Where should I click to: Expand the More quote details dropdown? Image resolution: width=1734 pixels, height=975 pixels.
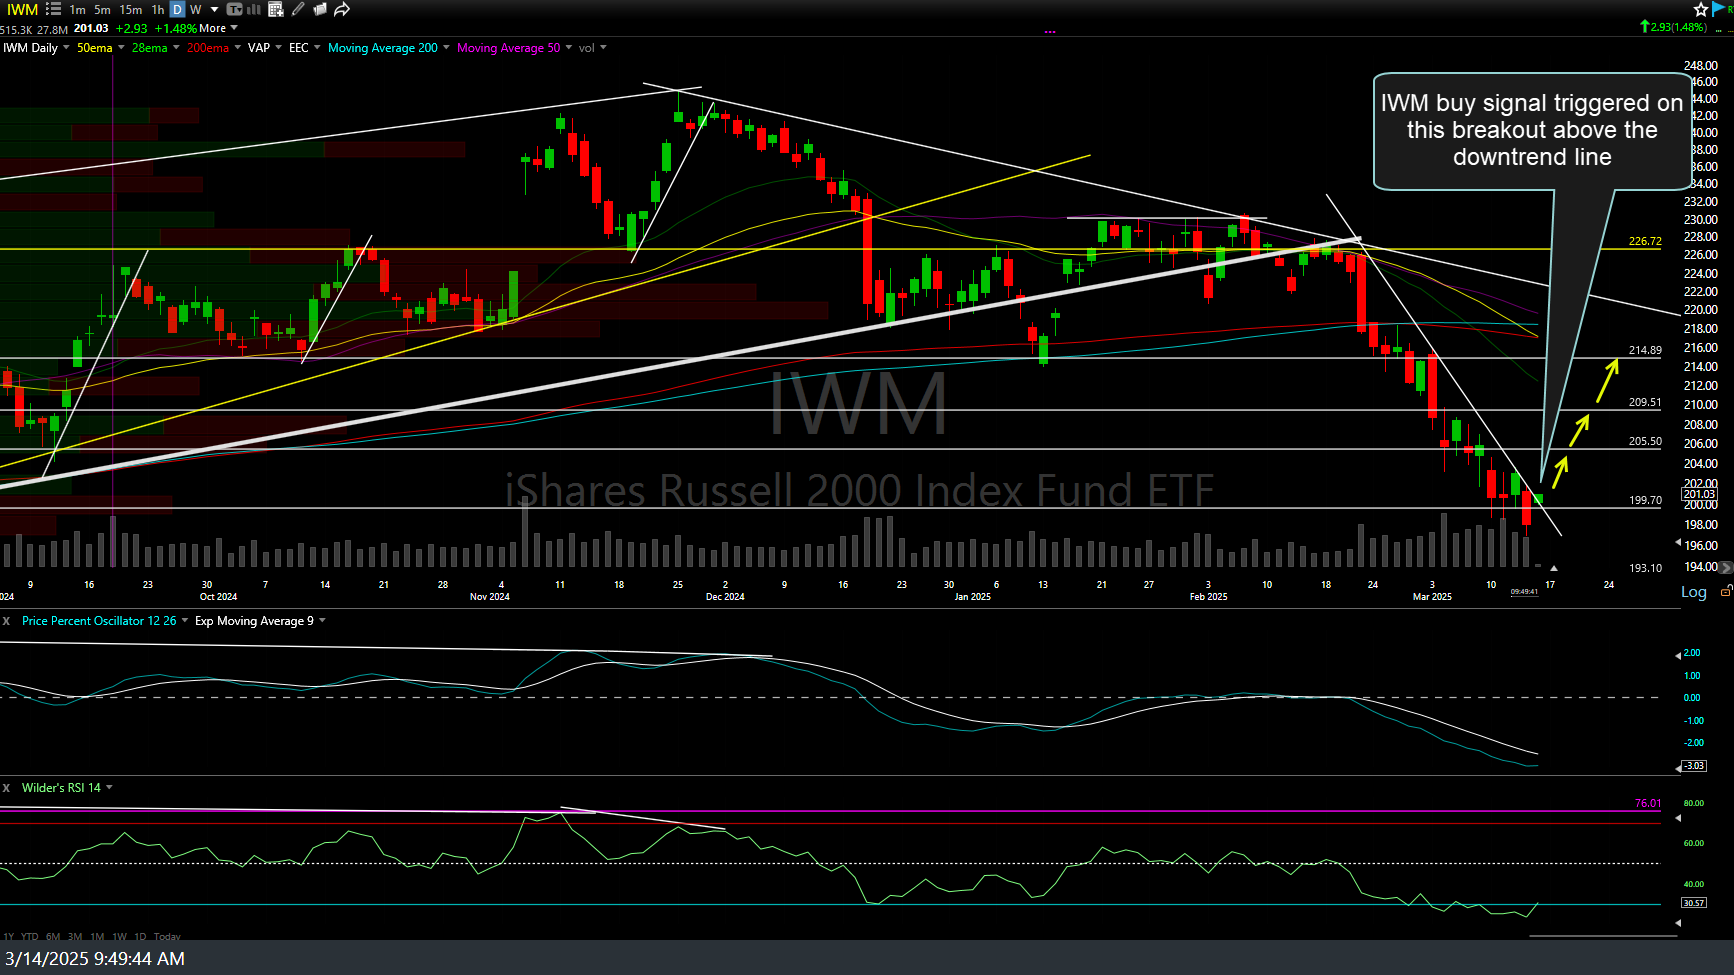[x=215, y=28]
